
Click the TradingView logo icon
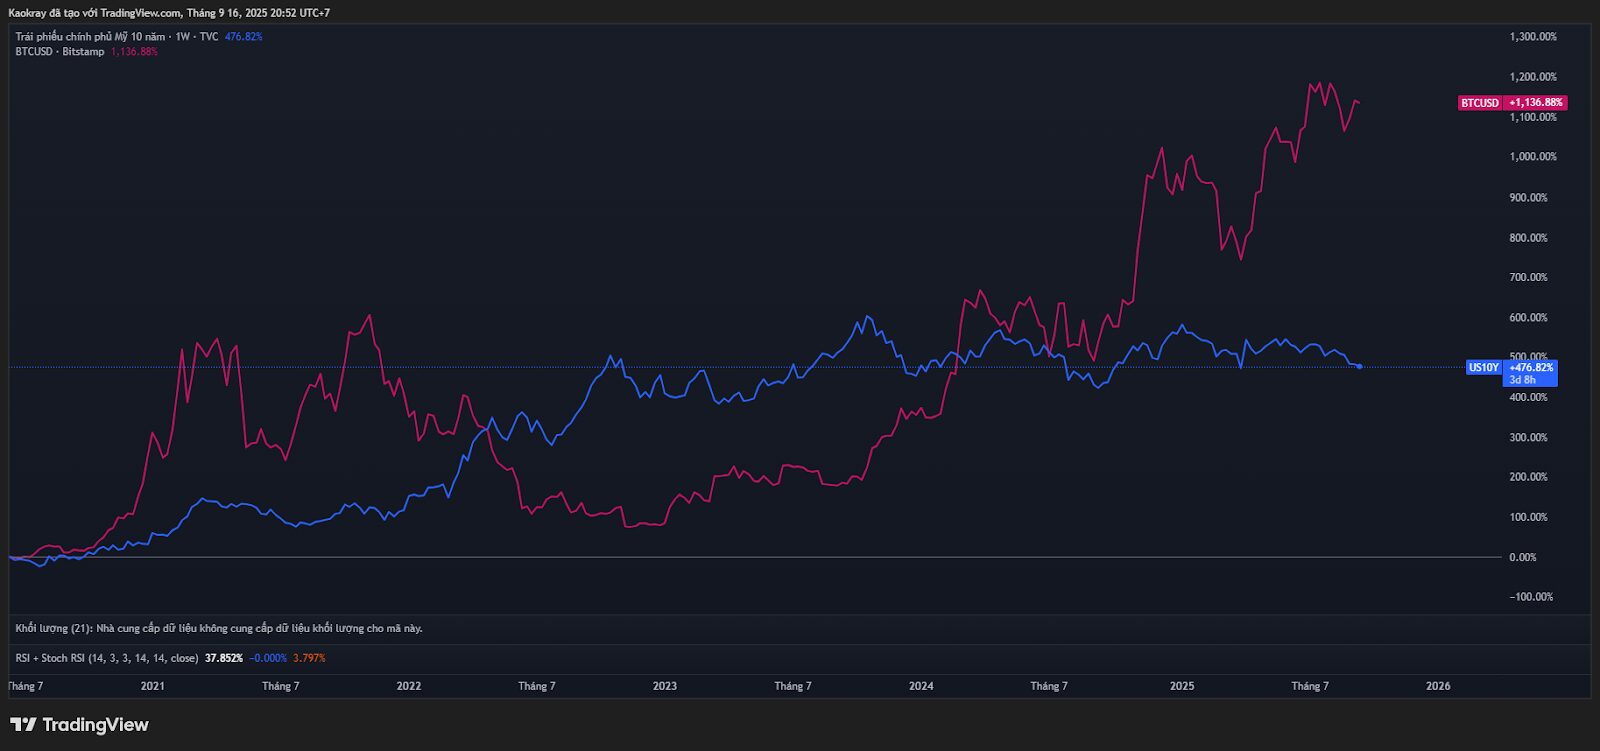point(23,725)
